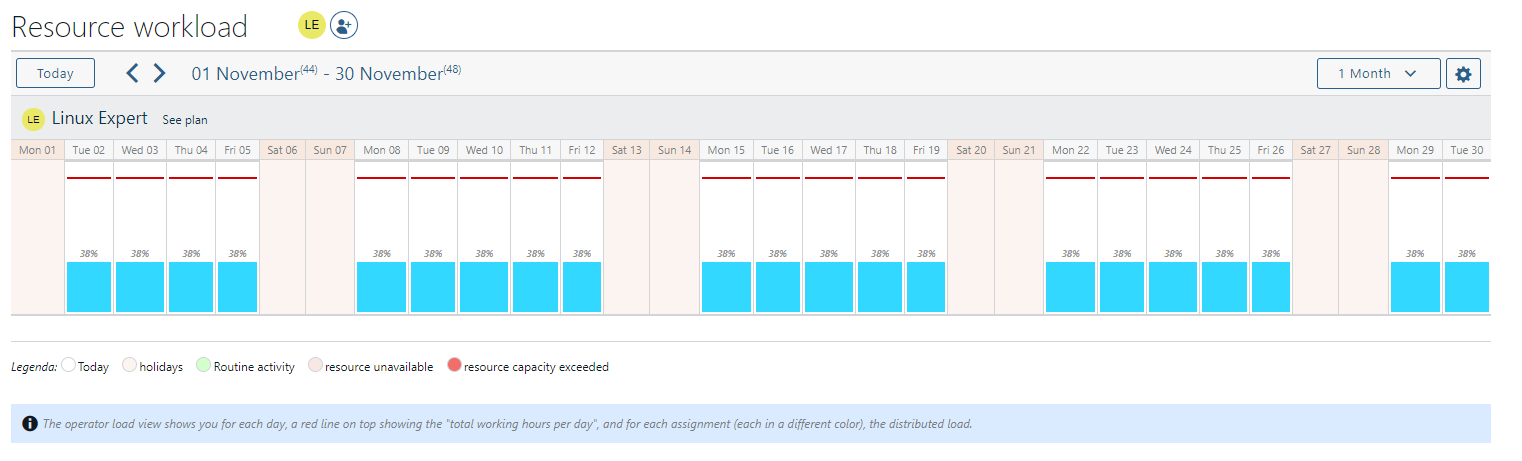Click the holidays legend circle

(x=130, y=366)
